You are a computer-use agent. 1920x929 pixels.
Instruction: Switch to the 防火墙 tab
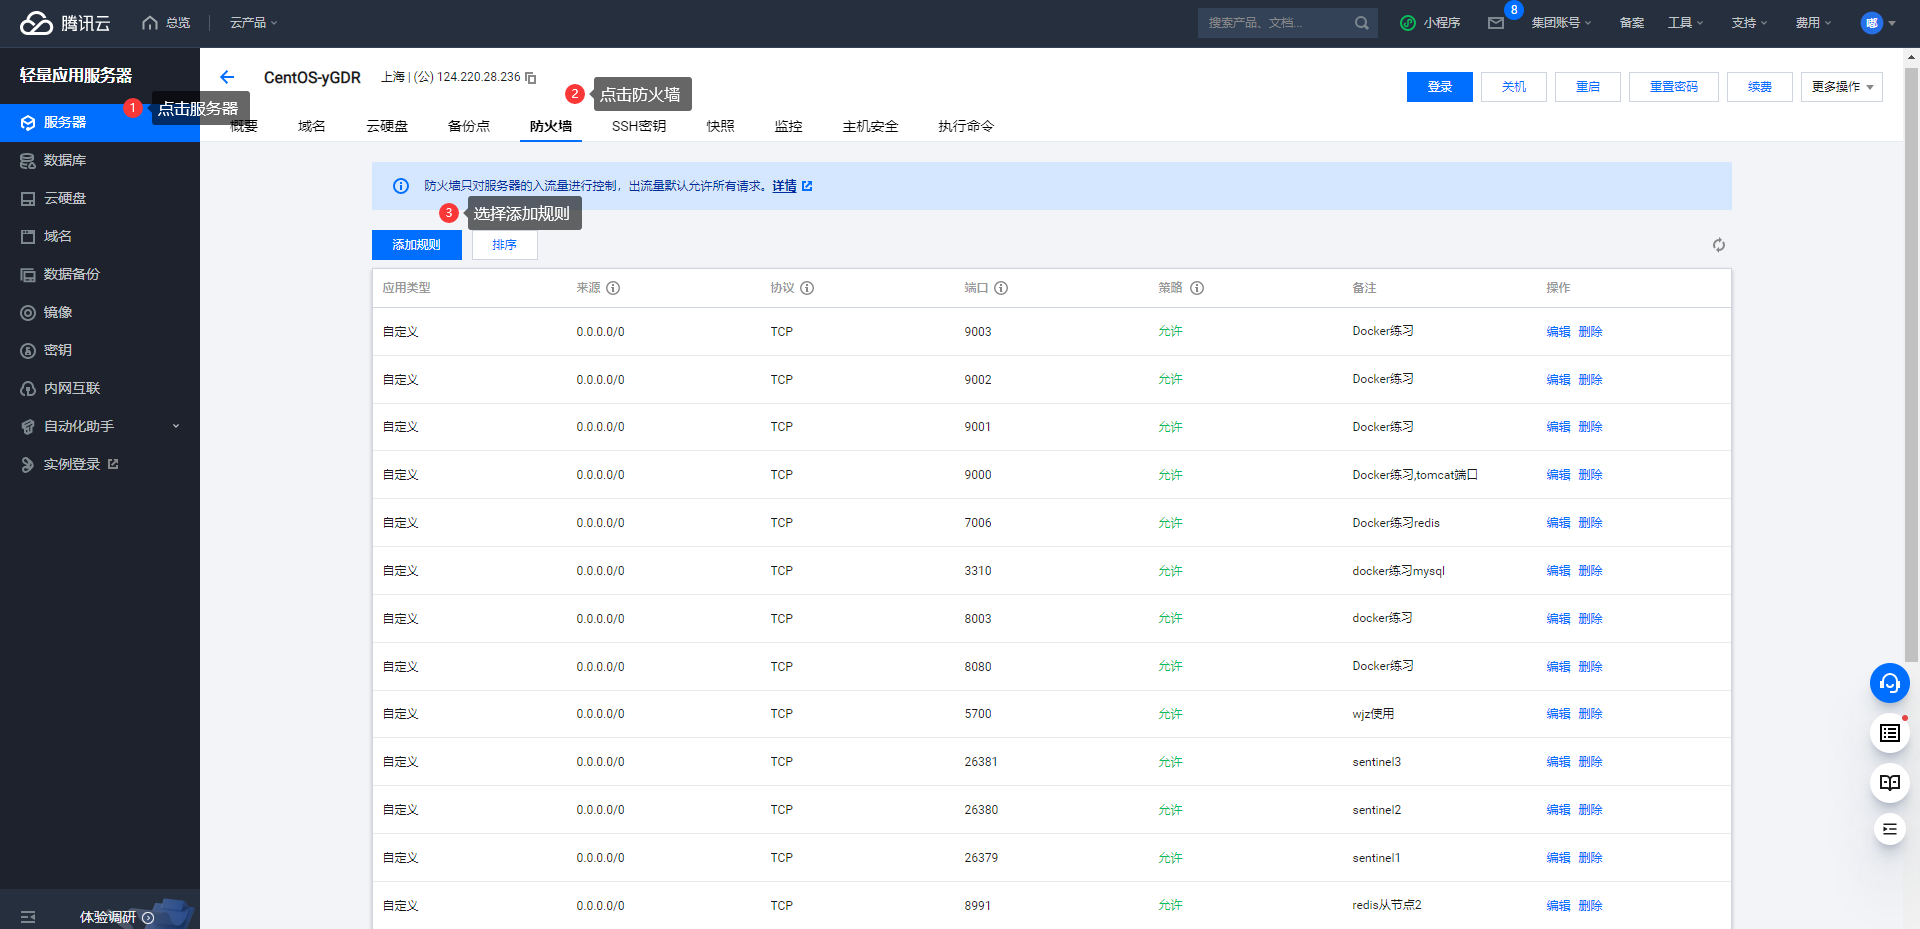(x=551, y=126)
